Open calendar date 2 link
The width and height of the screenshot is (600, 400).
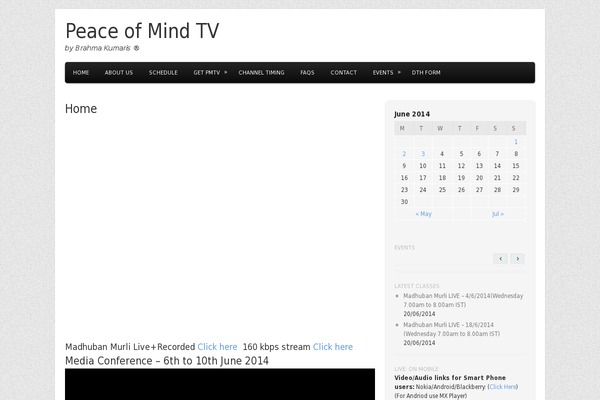(x=404, y=154)
